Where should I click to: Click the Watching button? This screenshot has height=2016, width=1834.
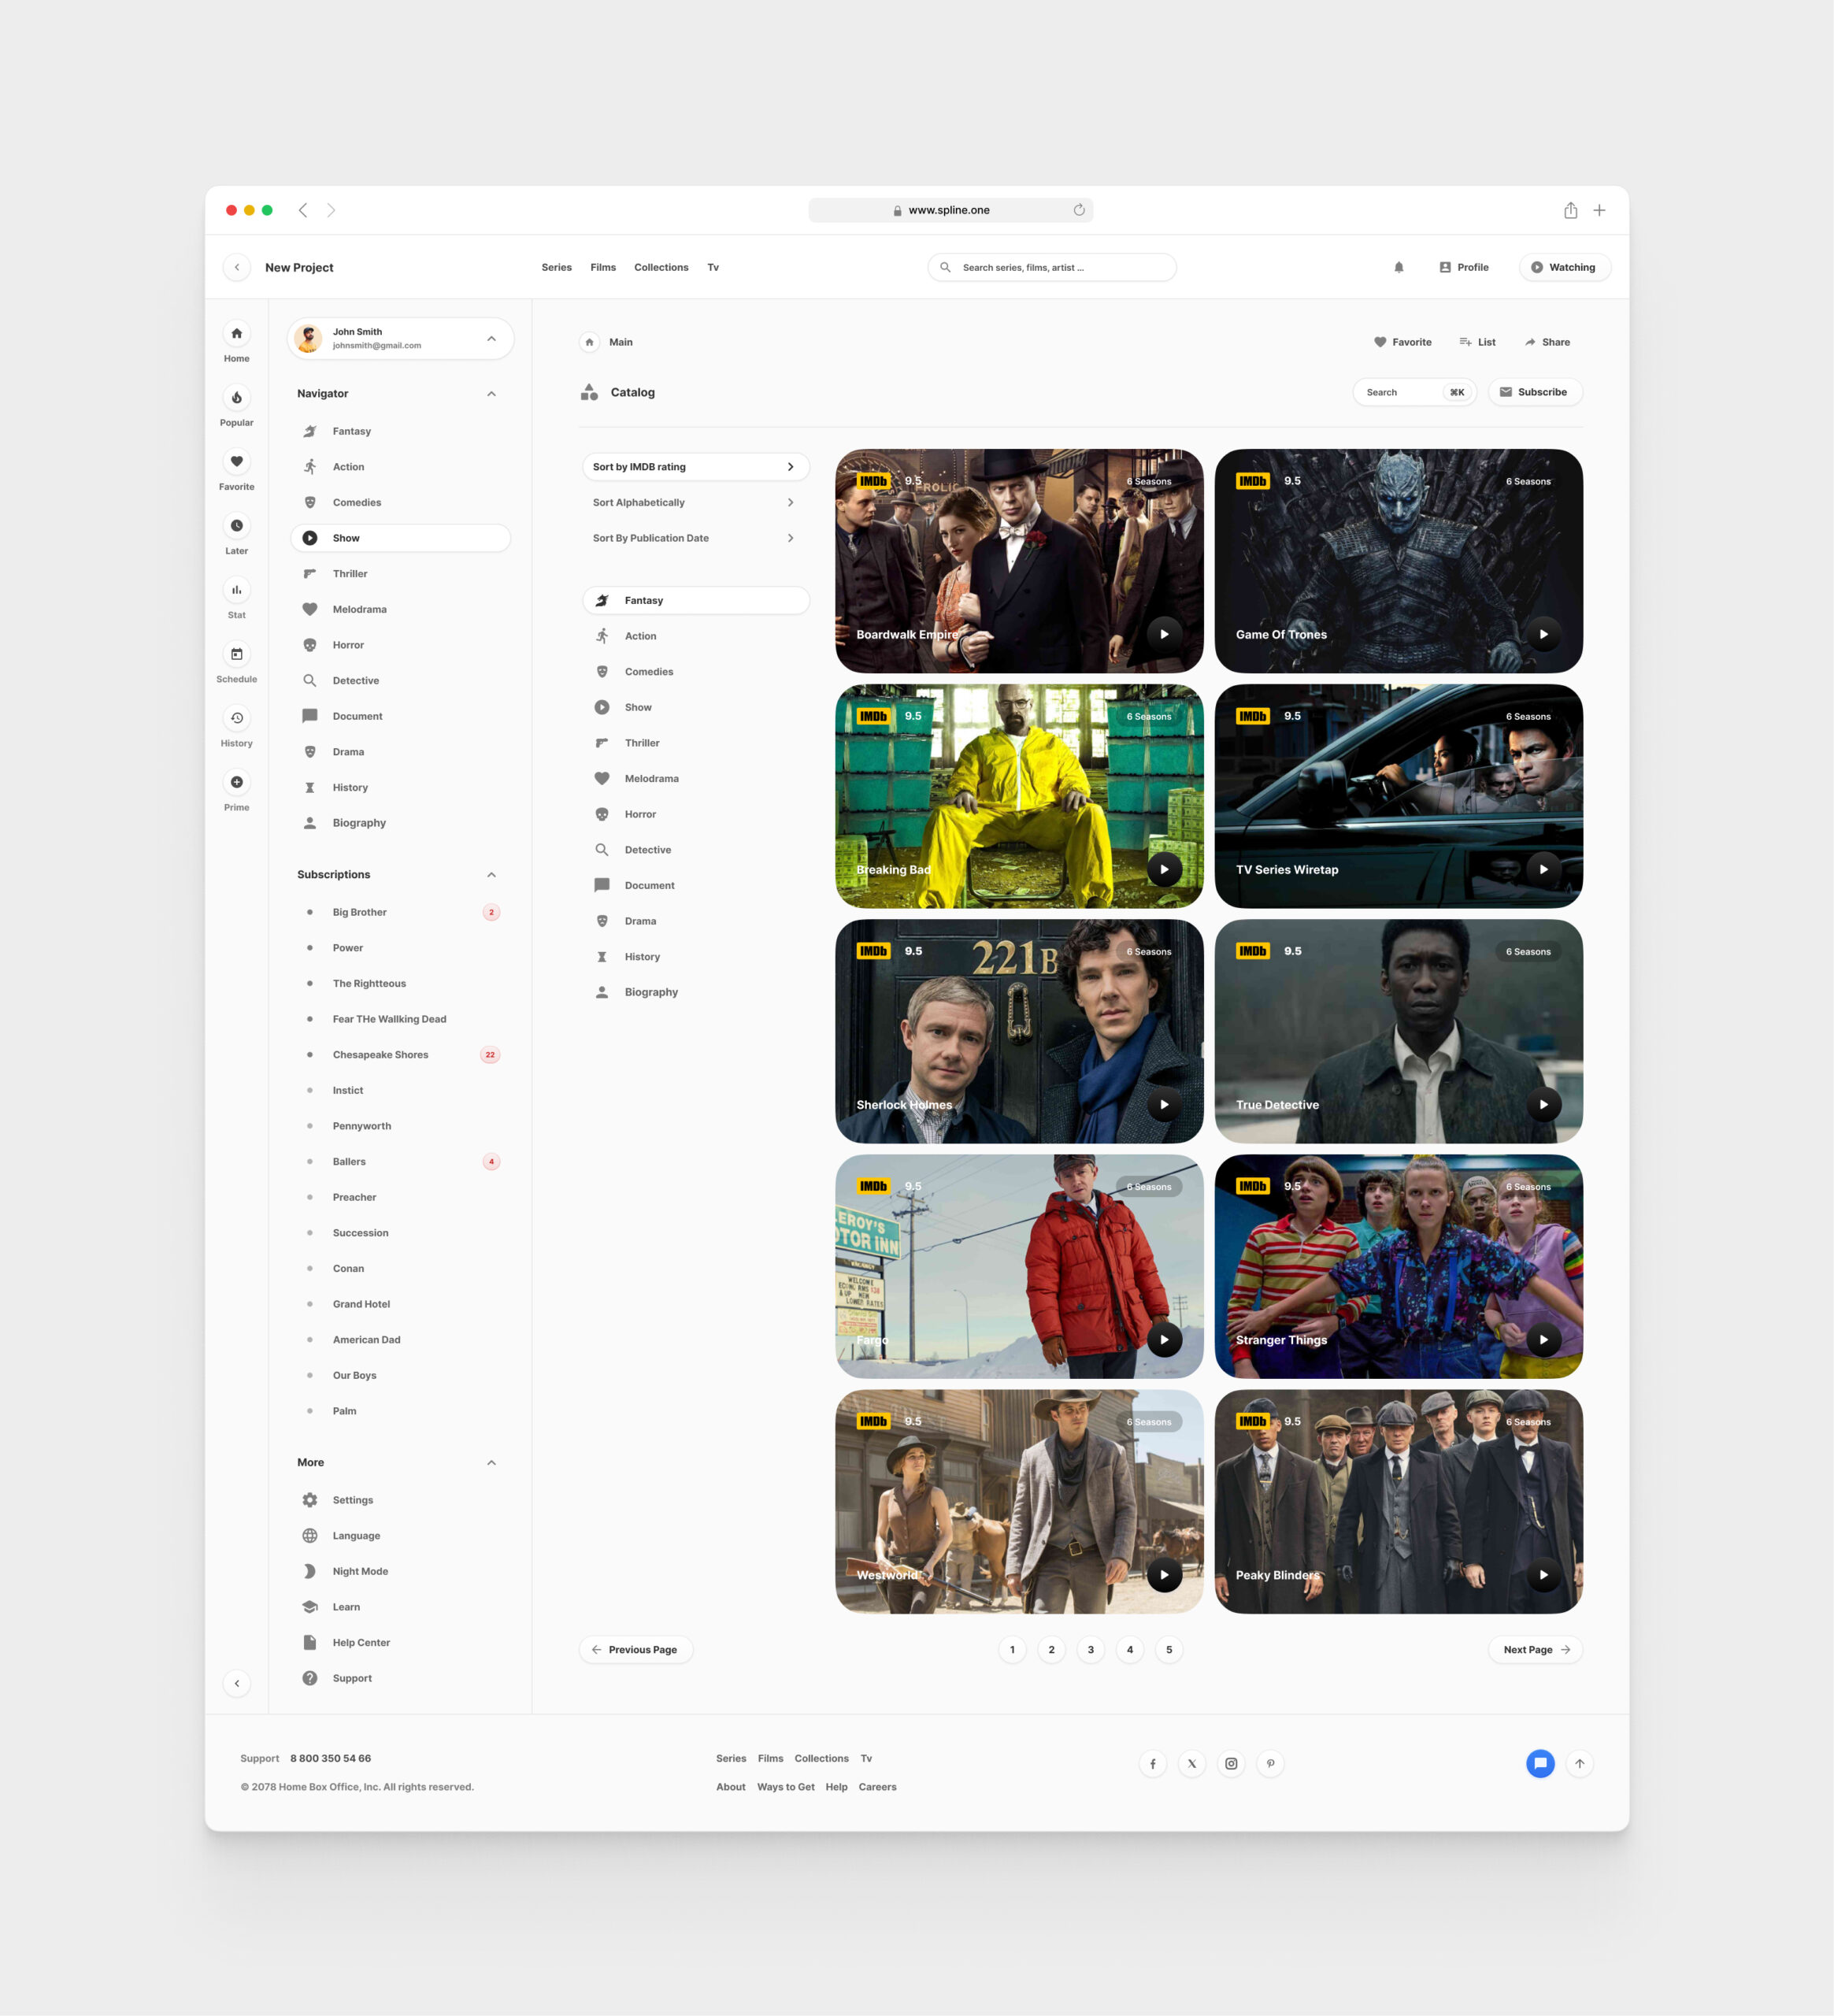(1564, 267)
